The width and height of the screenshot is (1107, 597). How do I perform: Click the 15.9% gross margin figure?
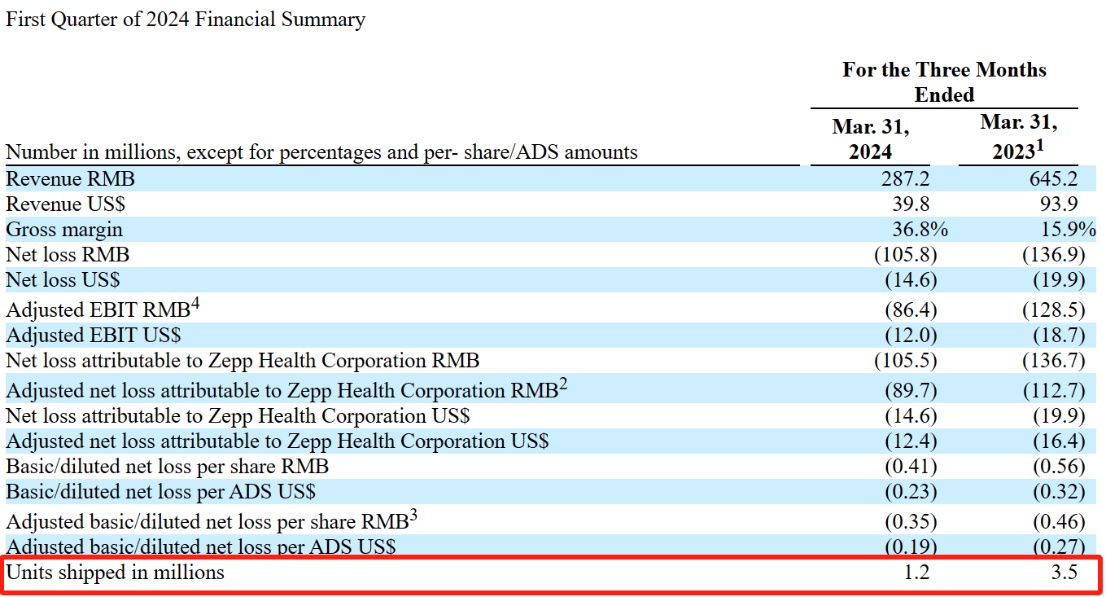(x=1068, y=230)
